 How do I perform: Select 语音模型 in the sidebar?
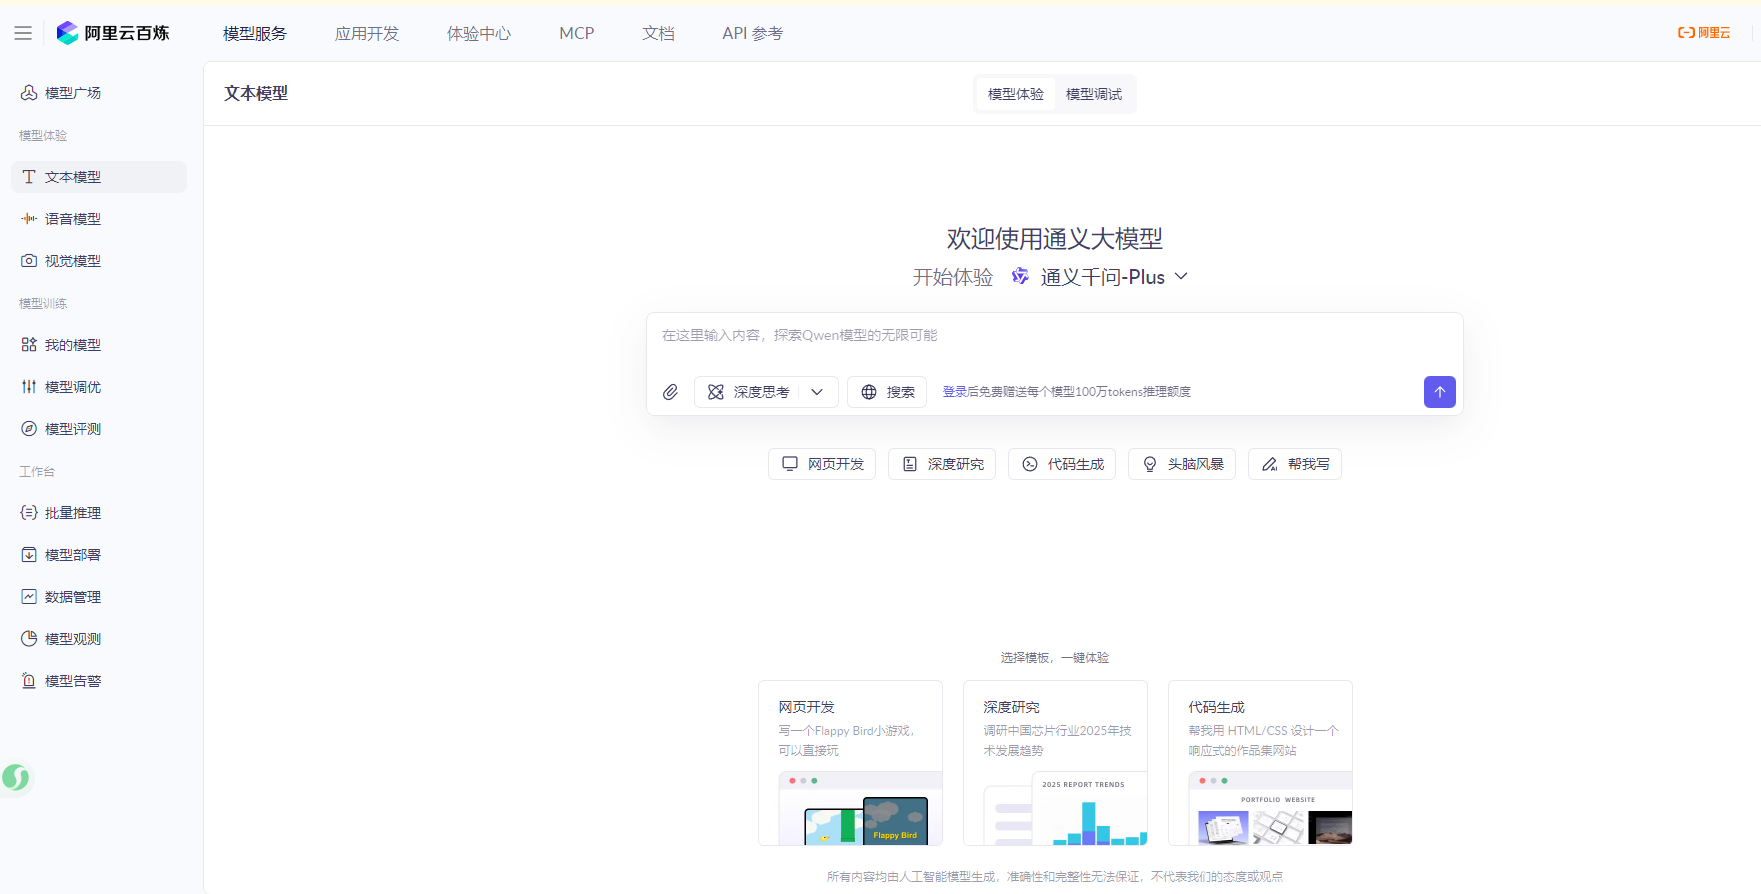click(72, 219)
